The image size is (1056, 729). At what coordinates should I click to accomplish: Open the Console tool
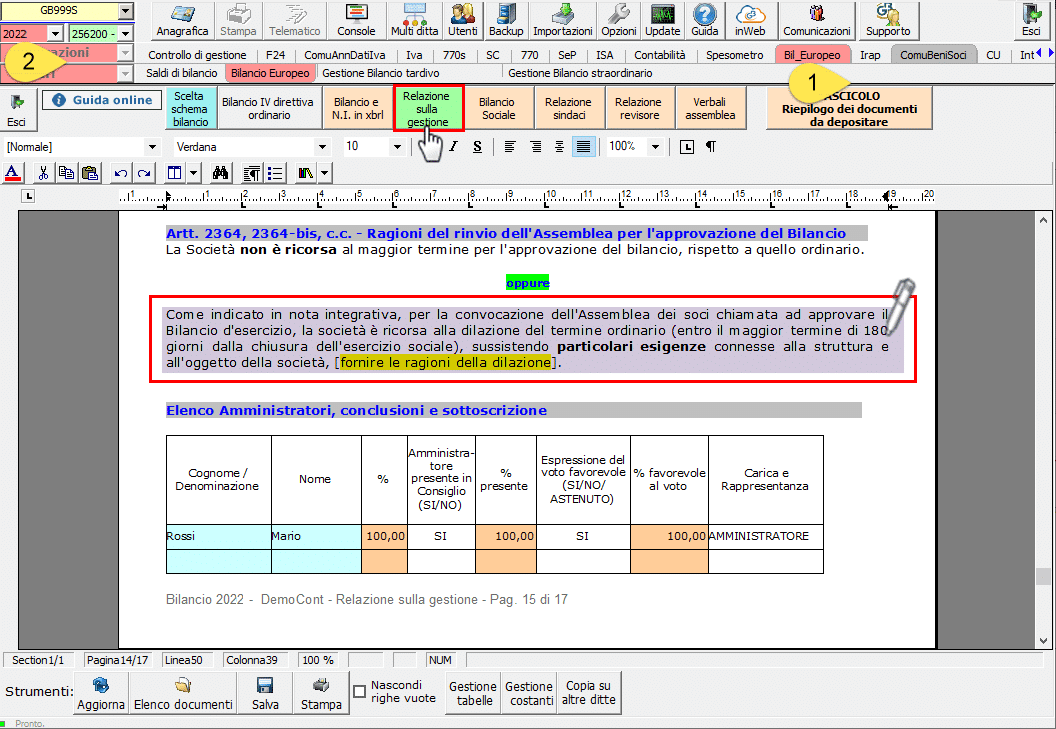tap(356, 20)
